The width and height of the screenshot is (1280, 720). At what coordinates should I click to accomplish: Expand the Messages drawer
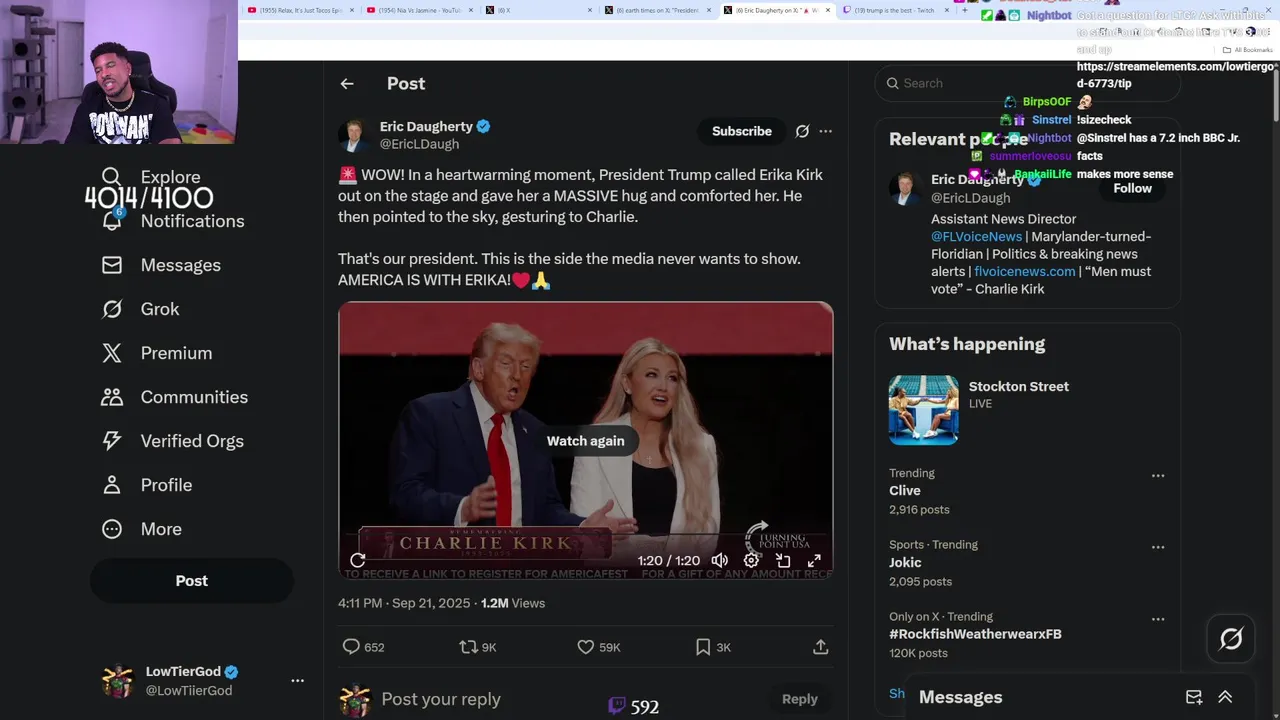pyautogui.click(x=1225, y=697)
